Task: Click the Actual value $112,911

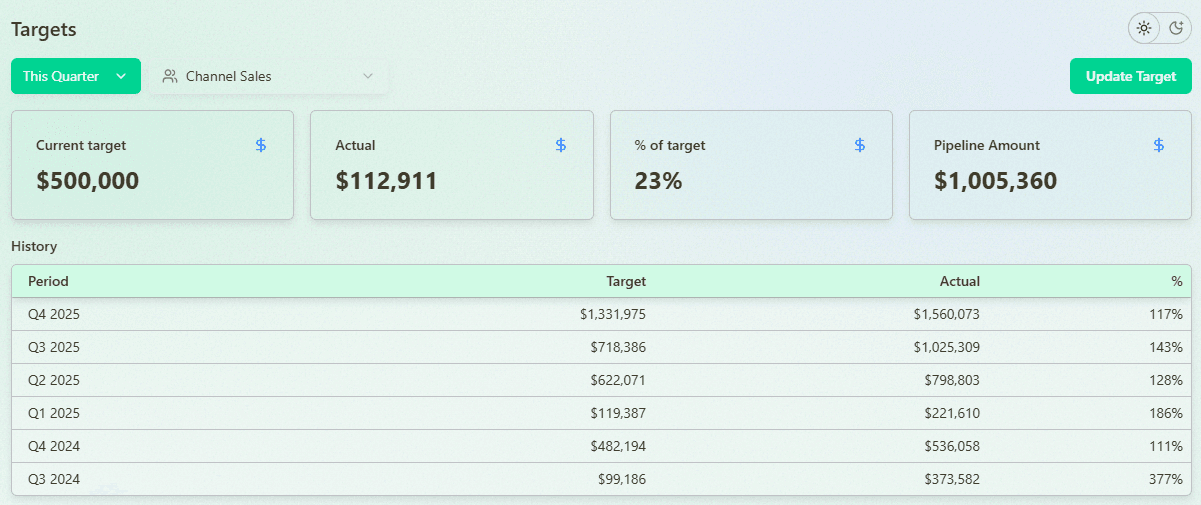Action: coord(386,181)
